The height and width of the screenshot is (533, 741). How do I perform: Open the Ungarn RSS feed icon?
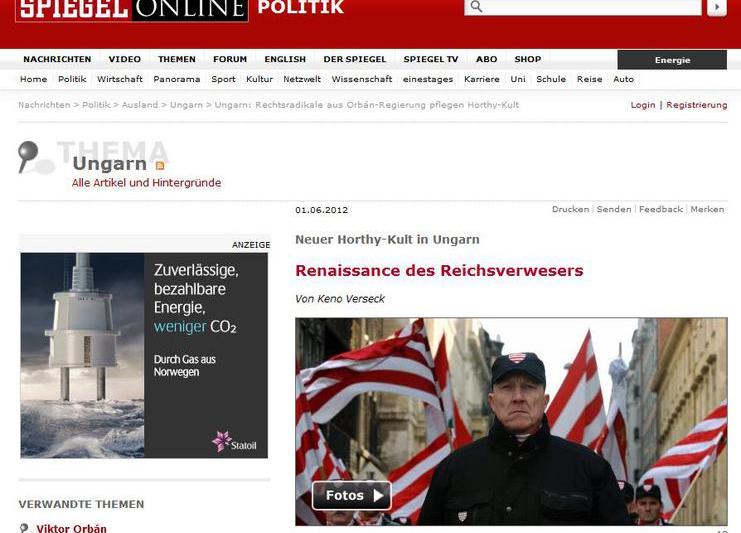click(160, 165)
